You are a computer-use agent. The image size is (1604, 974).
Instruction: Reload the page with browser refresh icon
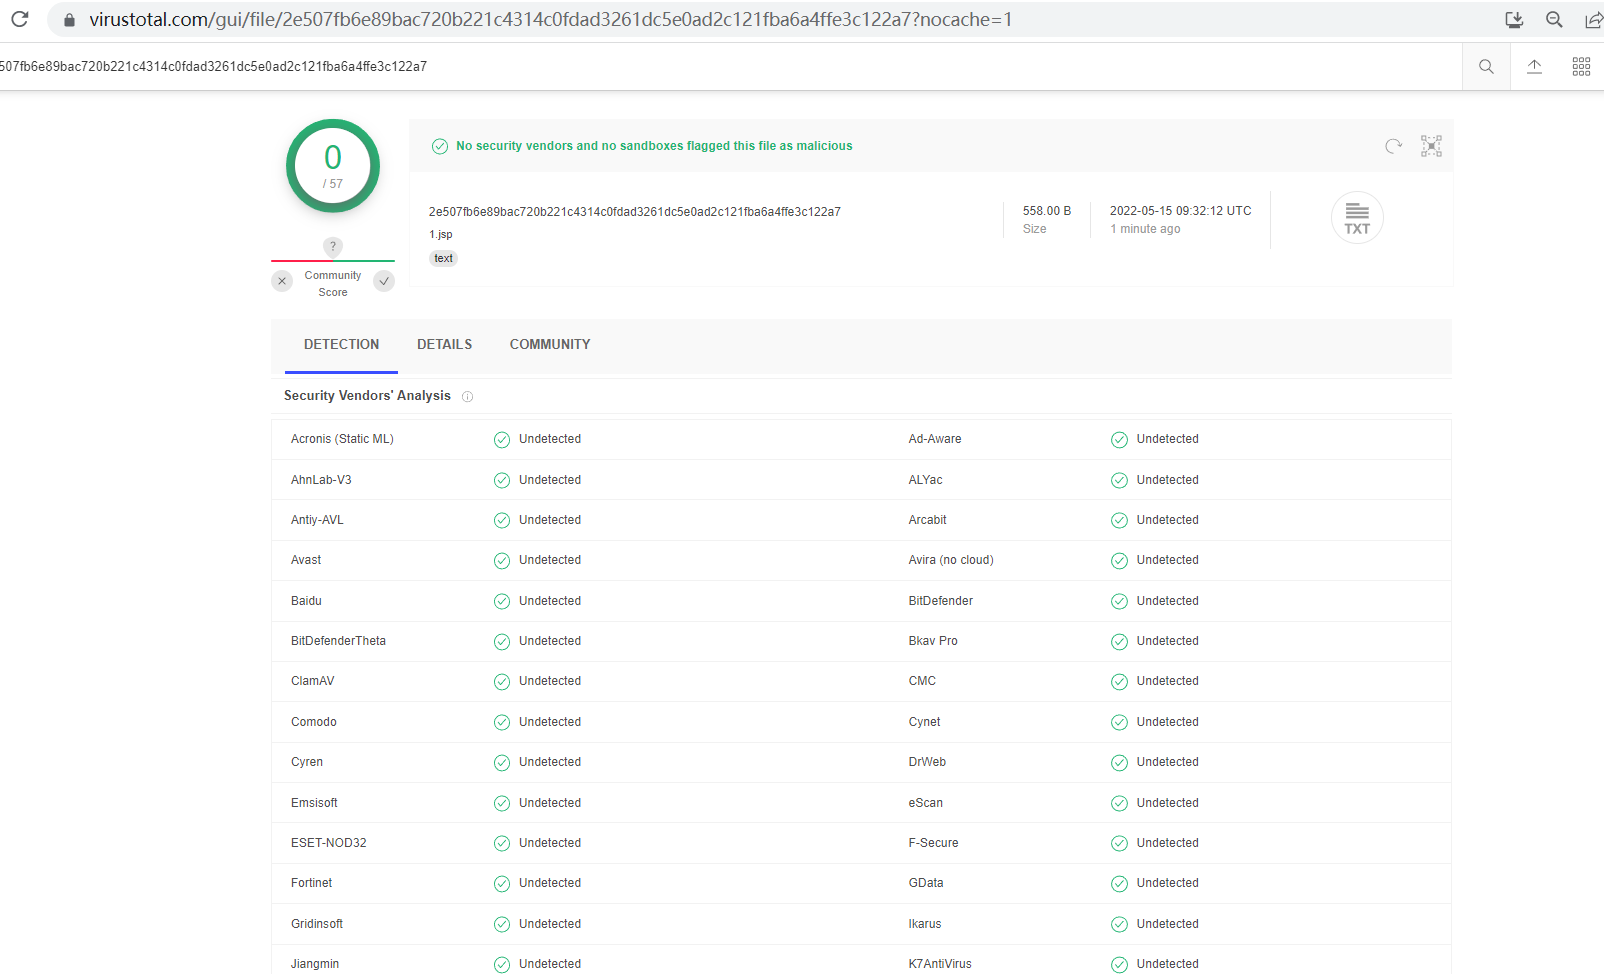pos(19,19)
